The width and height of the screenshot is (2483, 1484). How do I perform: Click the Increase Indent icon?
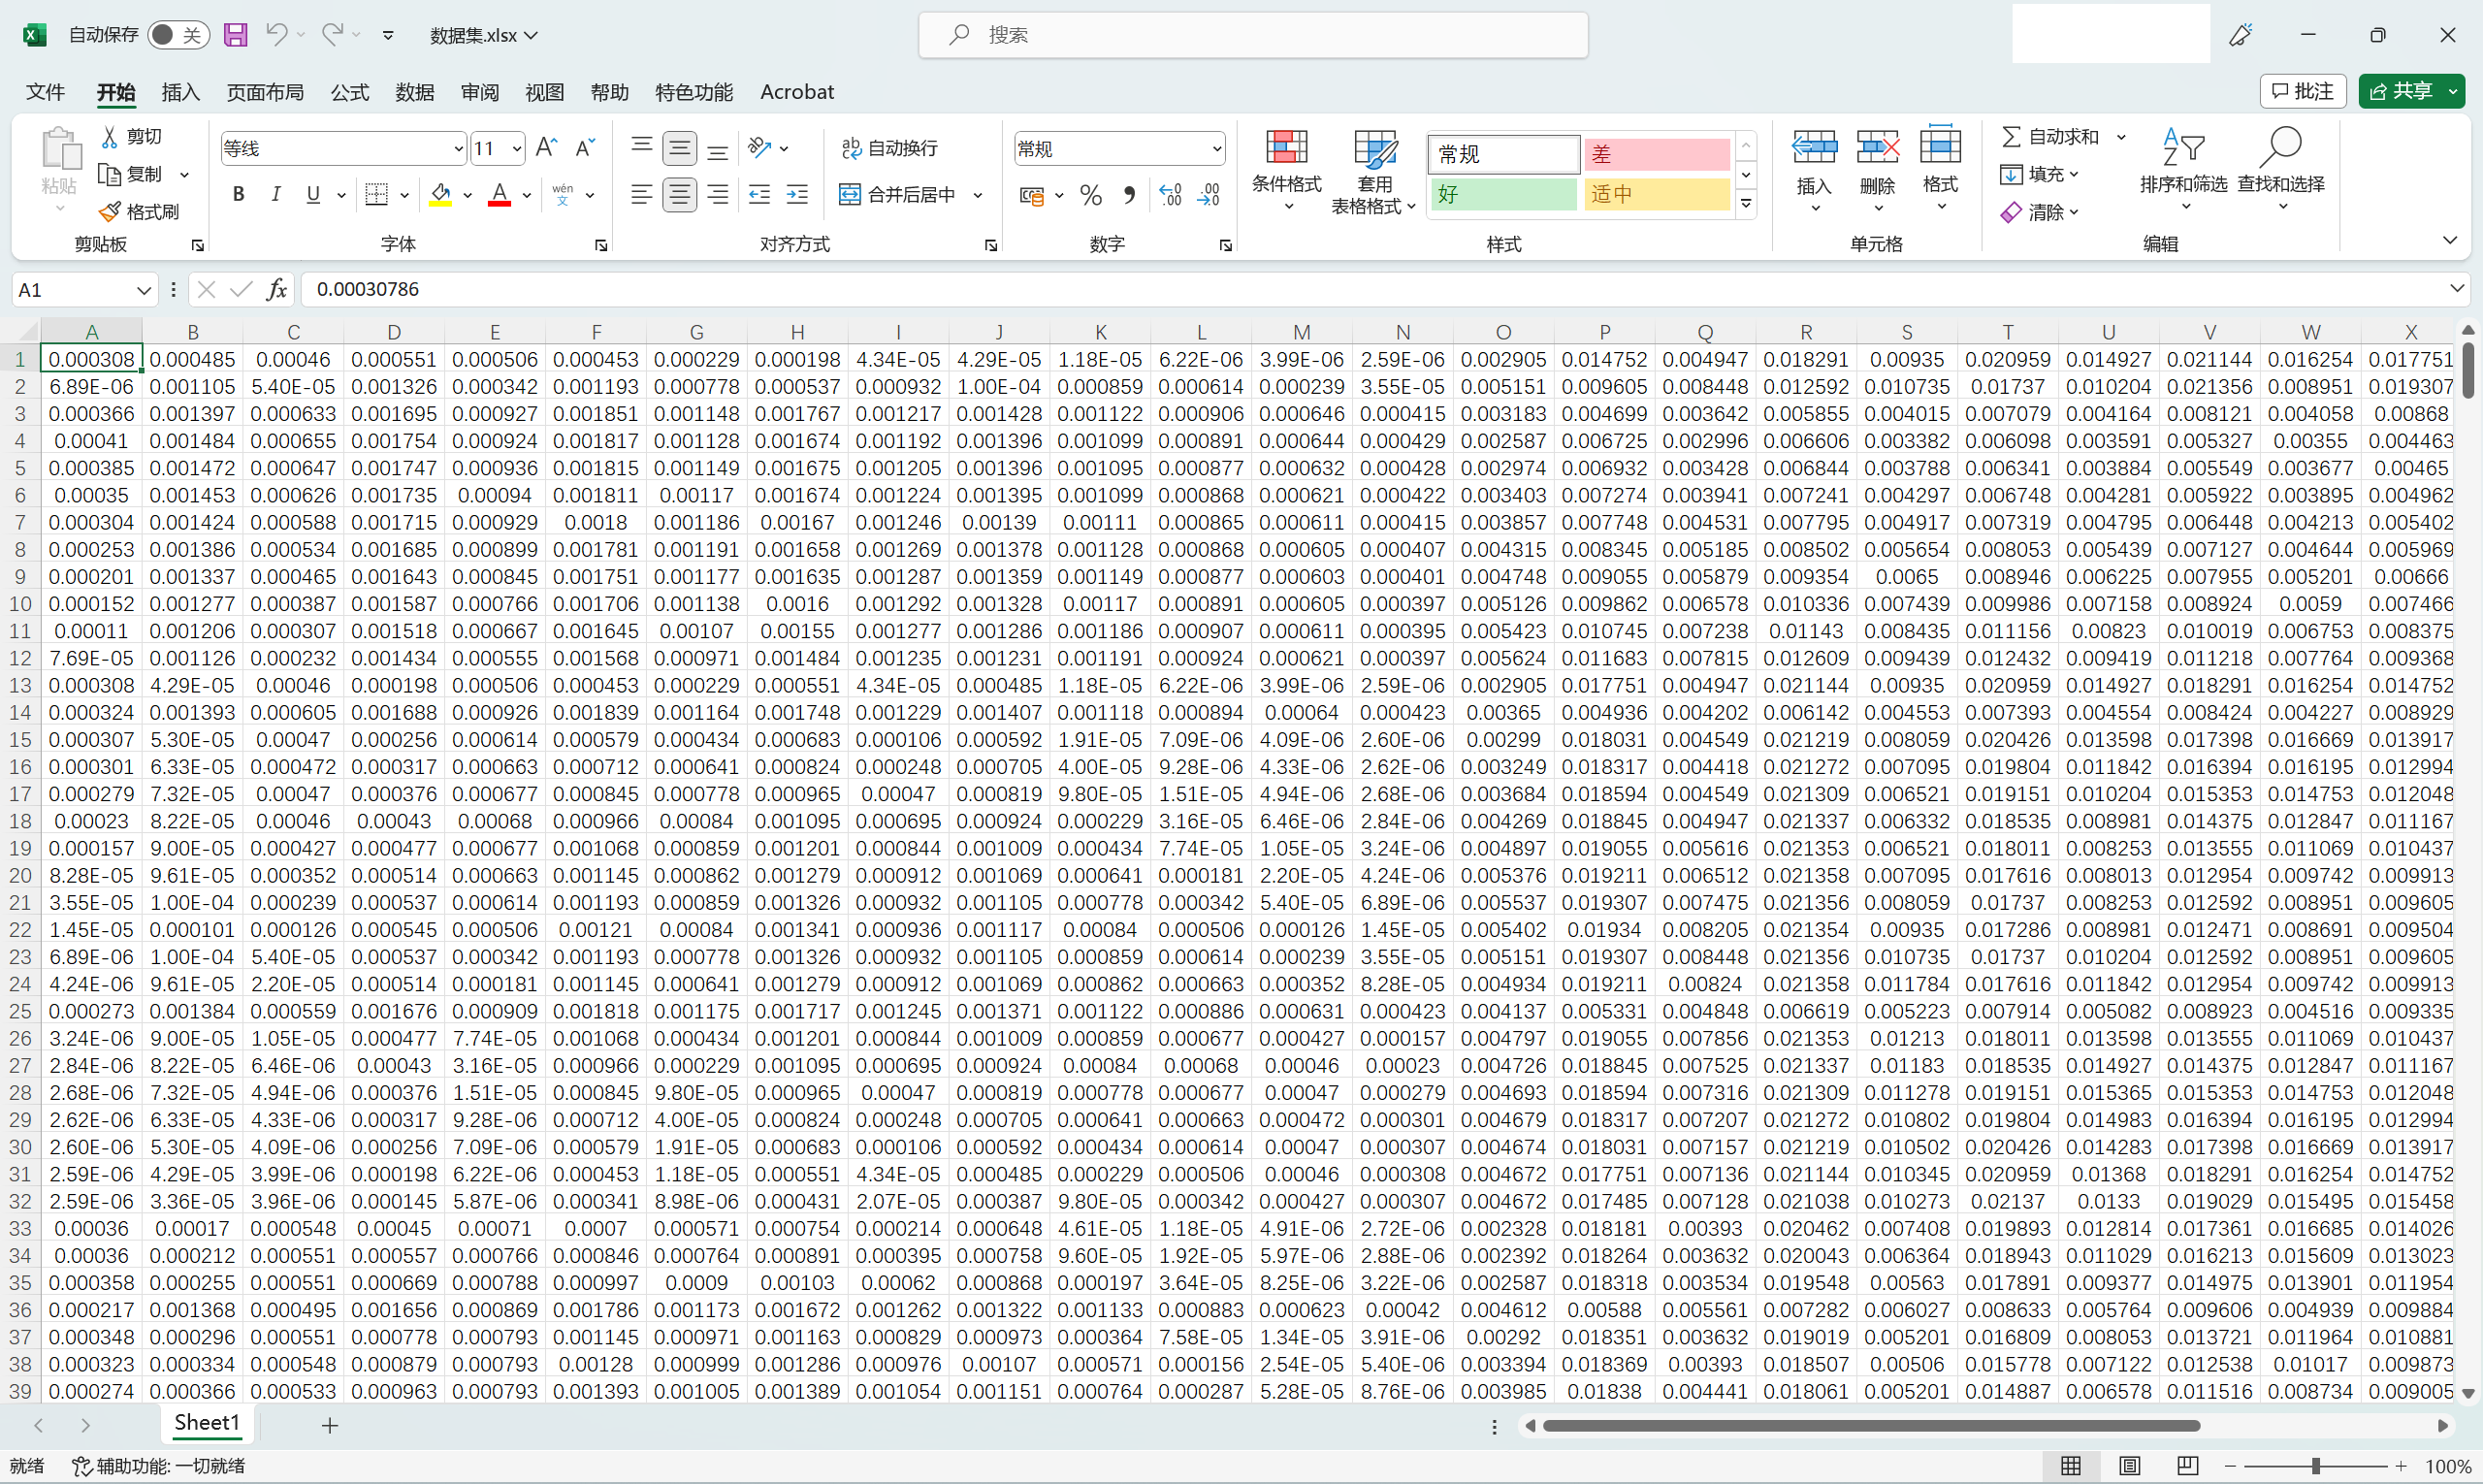pyautogui.click(x=797, y=194)
